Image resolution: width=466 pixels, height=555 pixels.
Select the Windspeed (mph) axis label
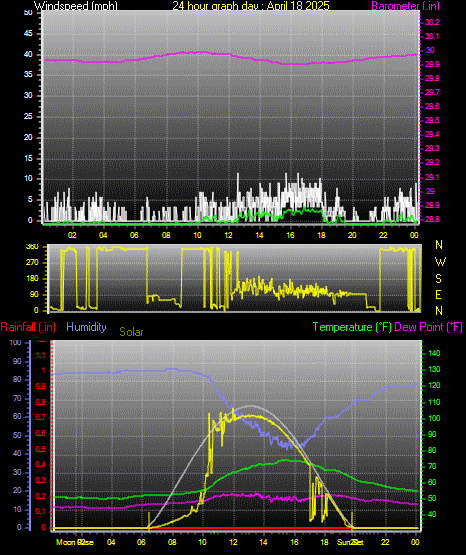76,6
